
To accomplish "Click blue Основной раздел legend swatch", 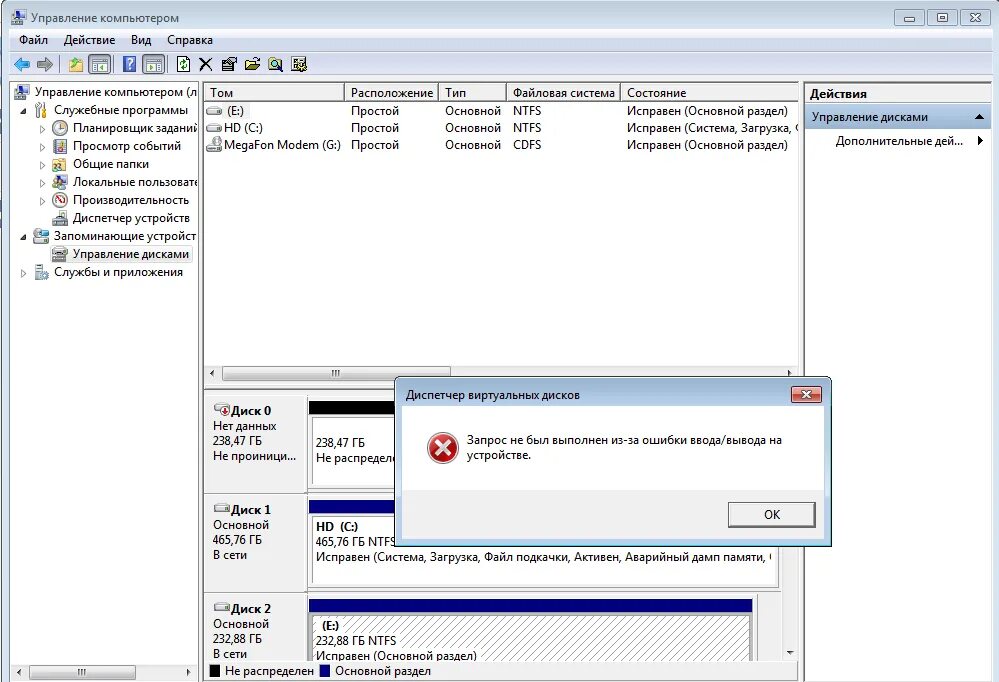I will click(325, 671).
